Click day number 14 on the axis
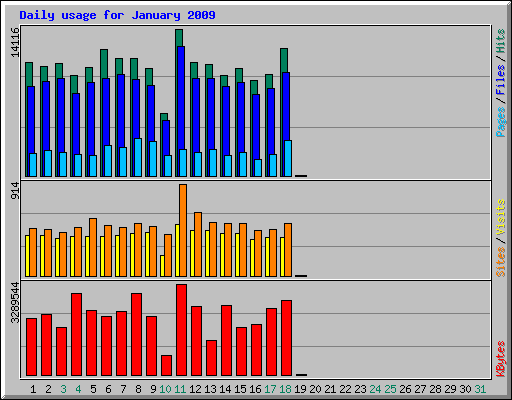Screen dimensions: 512x400 tap(225, 389)
